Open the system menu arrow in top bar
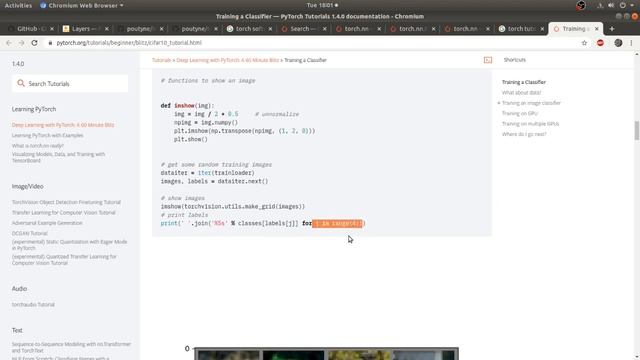The width and height of the screenshot is (640, 360). 633,5
